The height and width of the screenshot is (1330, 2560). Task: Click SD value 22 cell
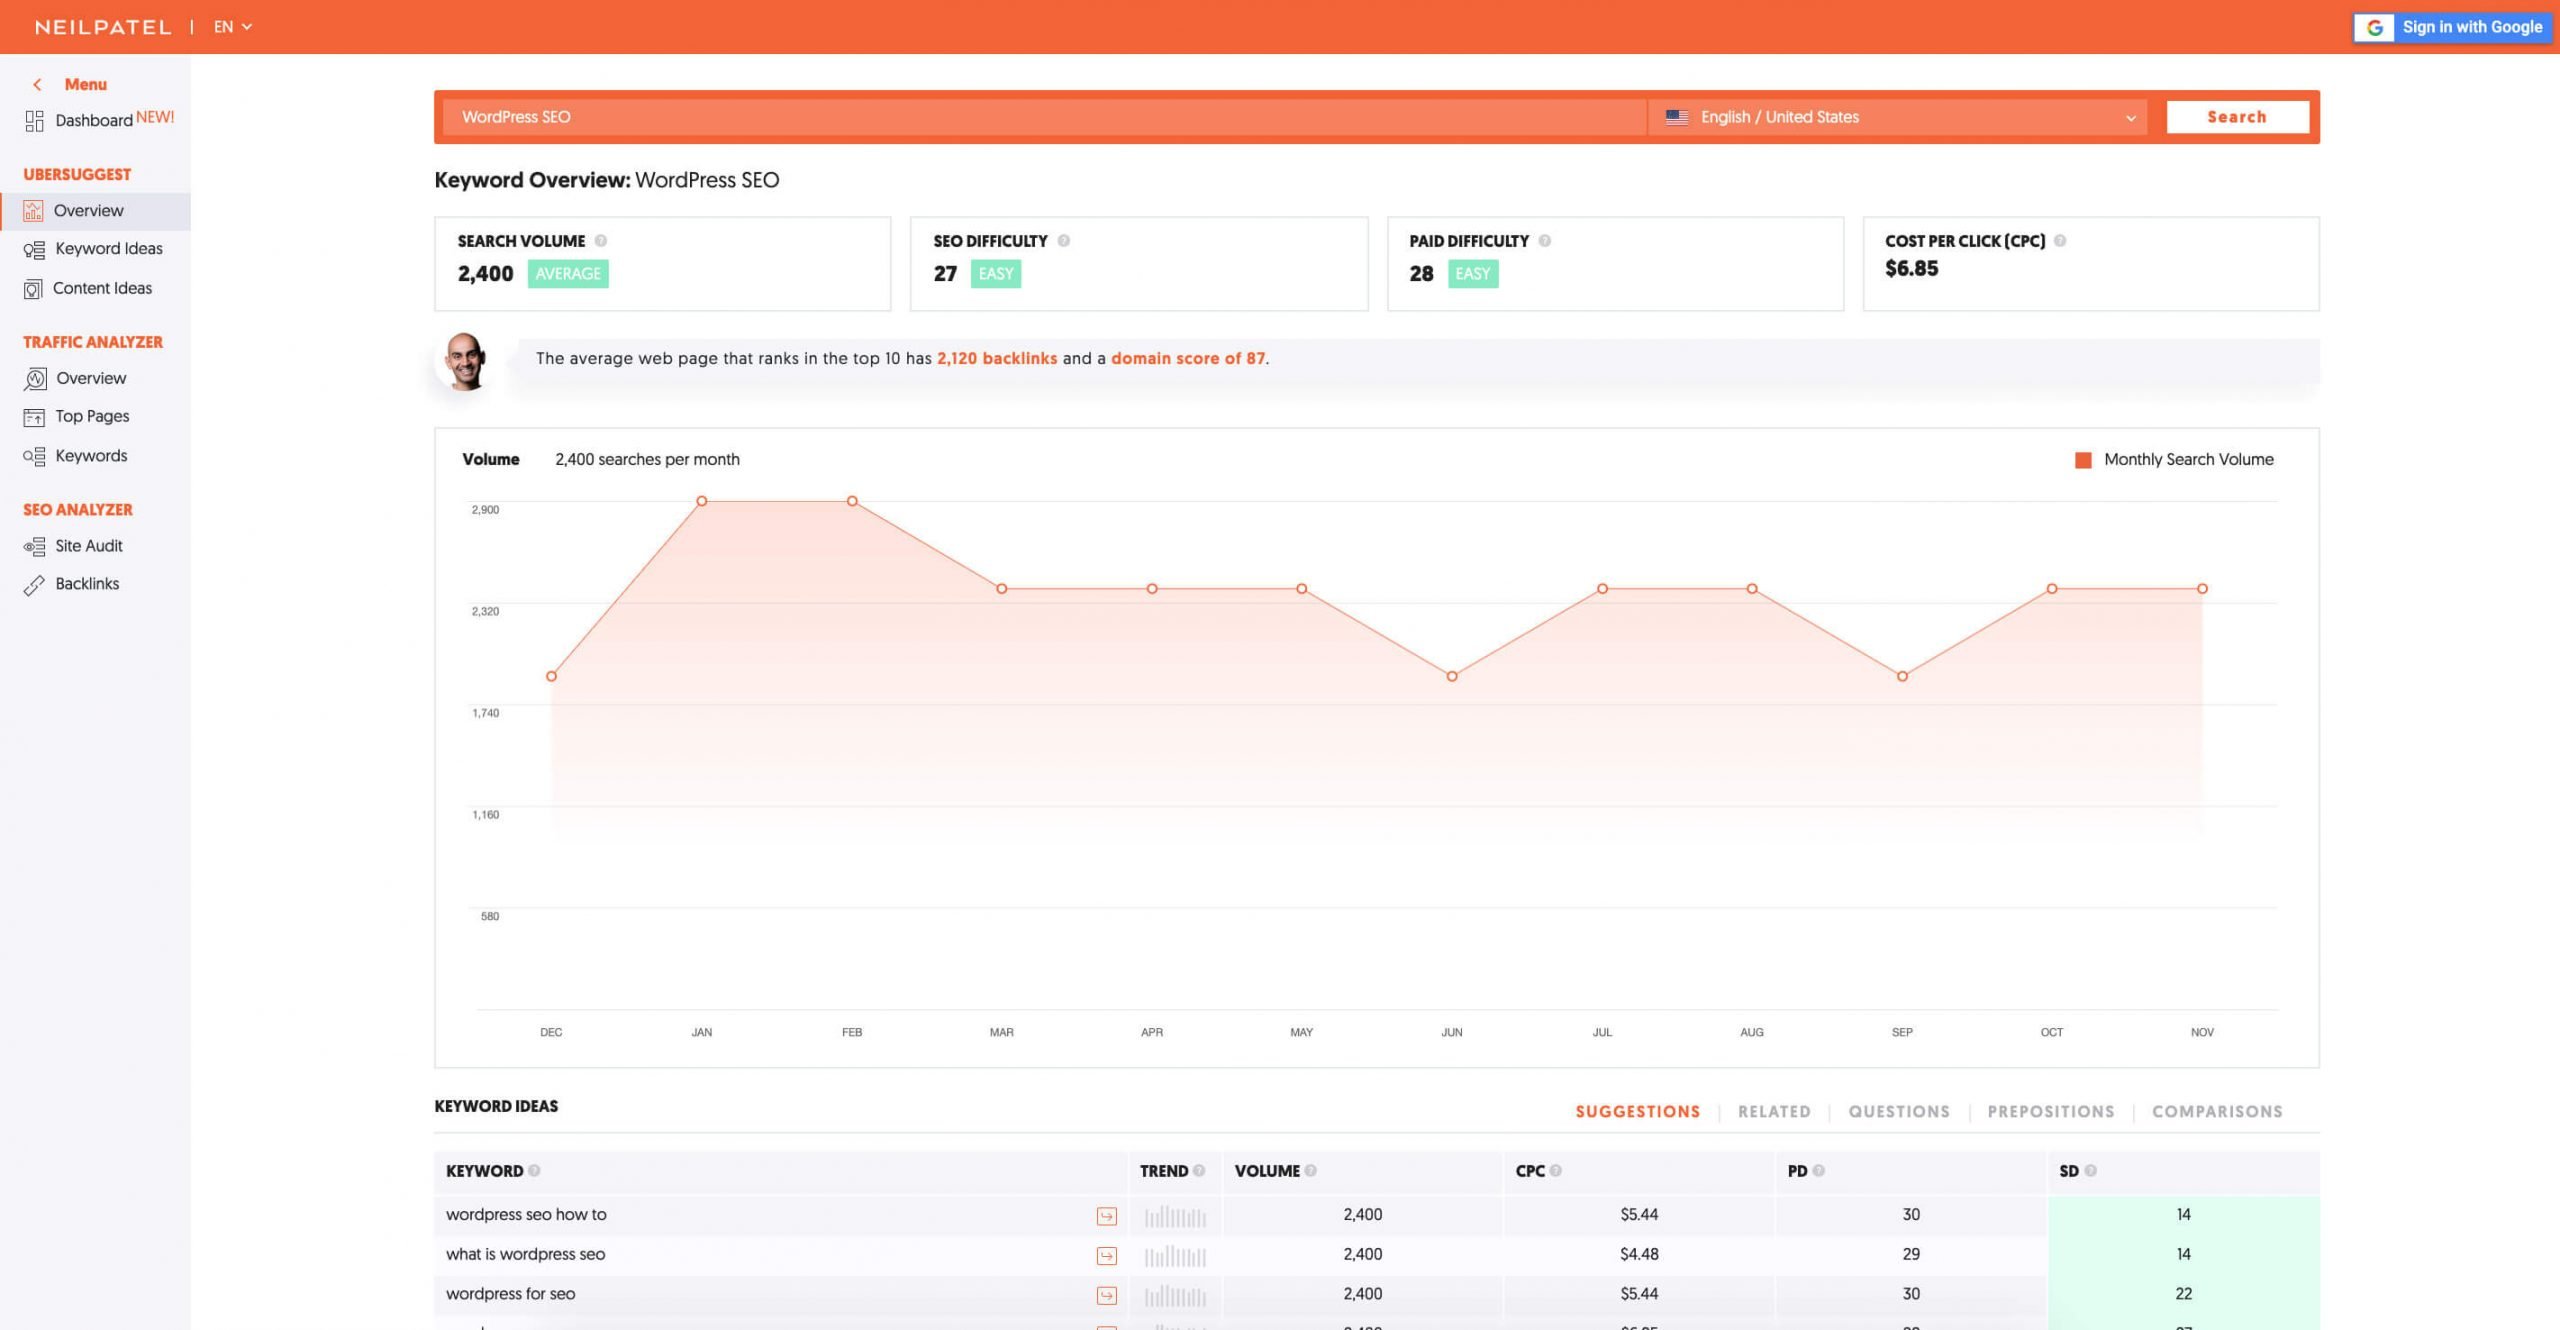(2183, 1294)
